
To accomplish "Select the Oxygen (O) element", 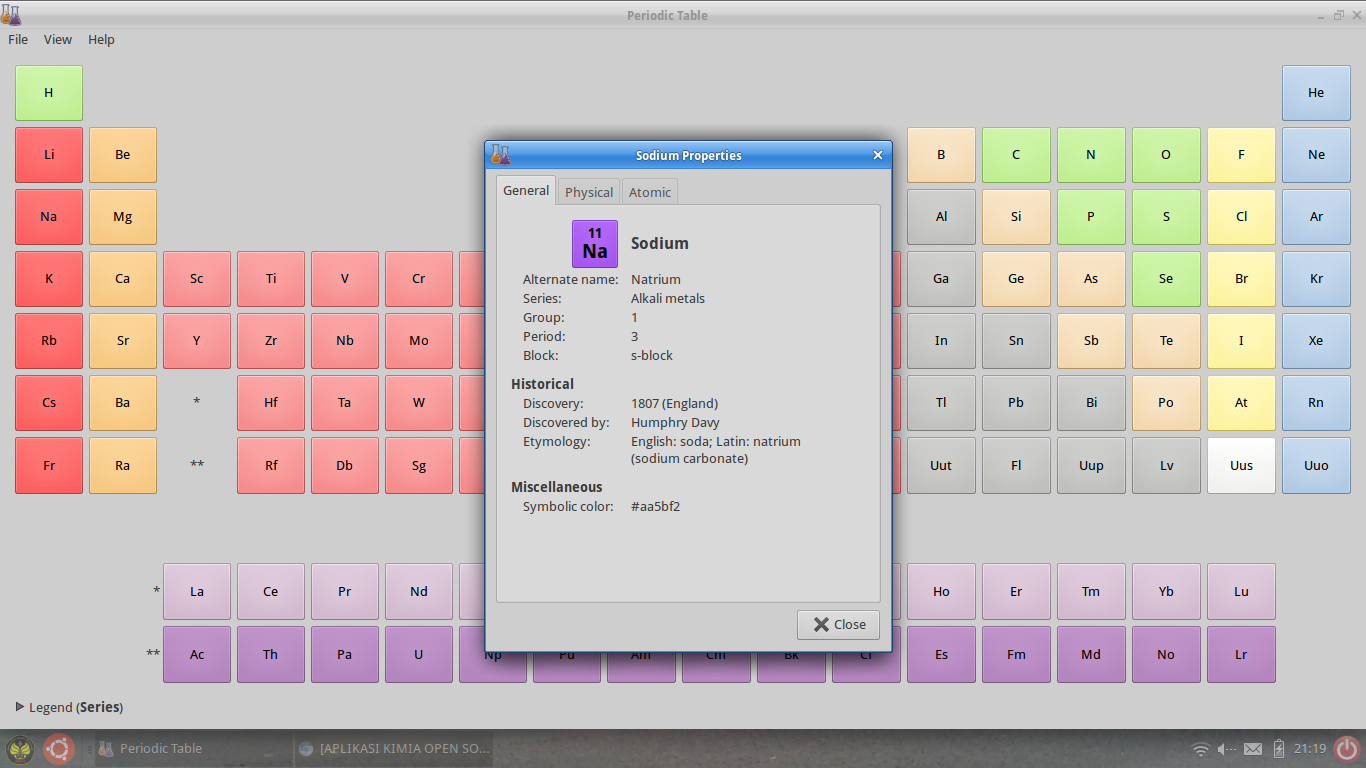I will [1166, 155].
